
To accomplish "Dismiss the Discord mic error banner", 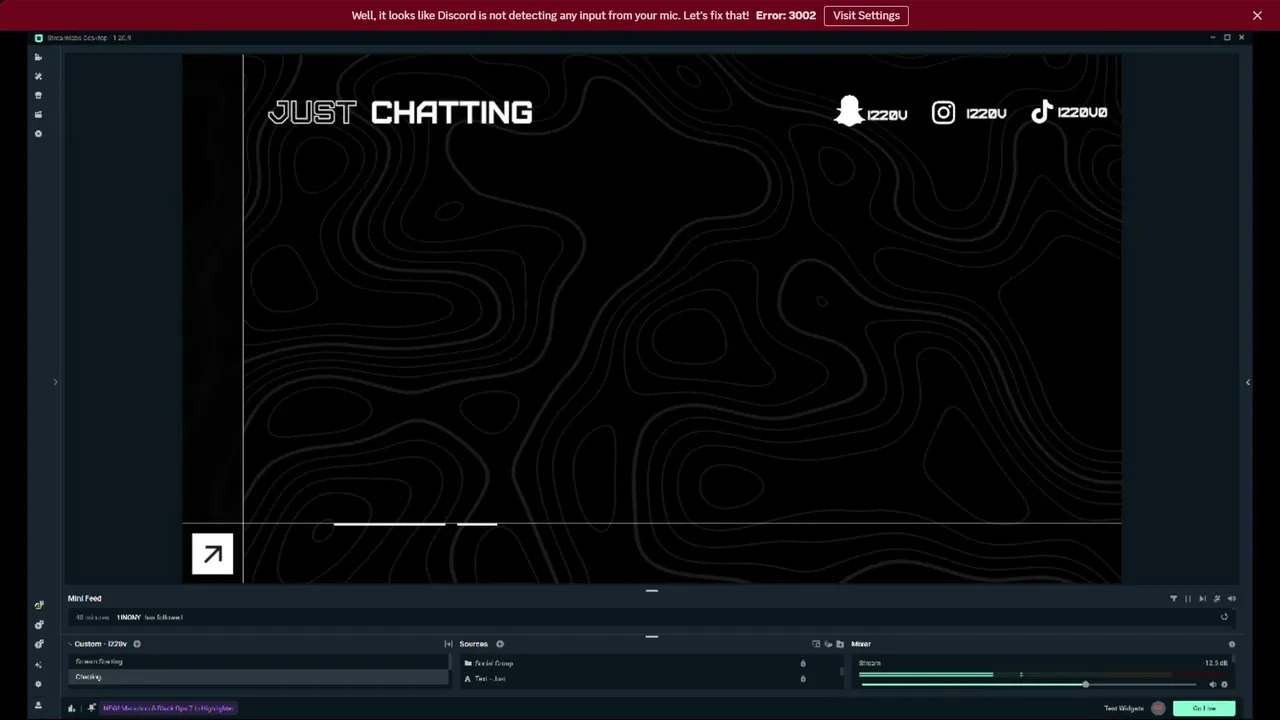I will pyautogui.click(x=1257, y=15).
